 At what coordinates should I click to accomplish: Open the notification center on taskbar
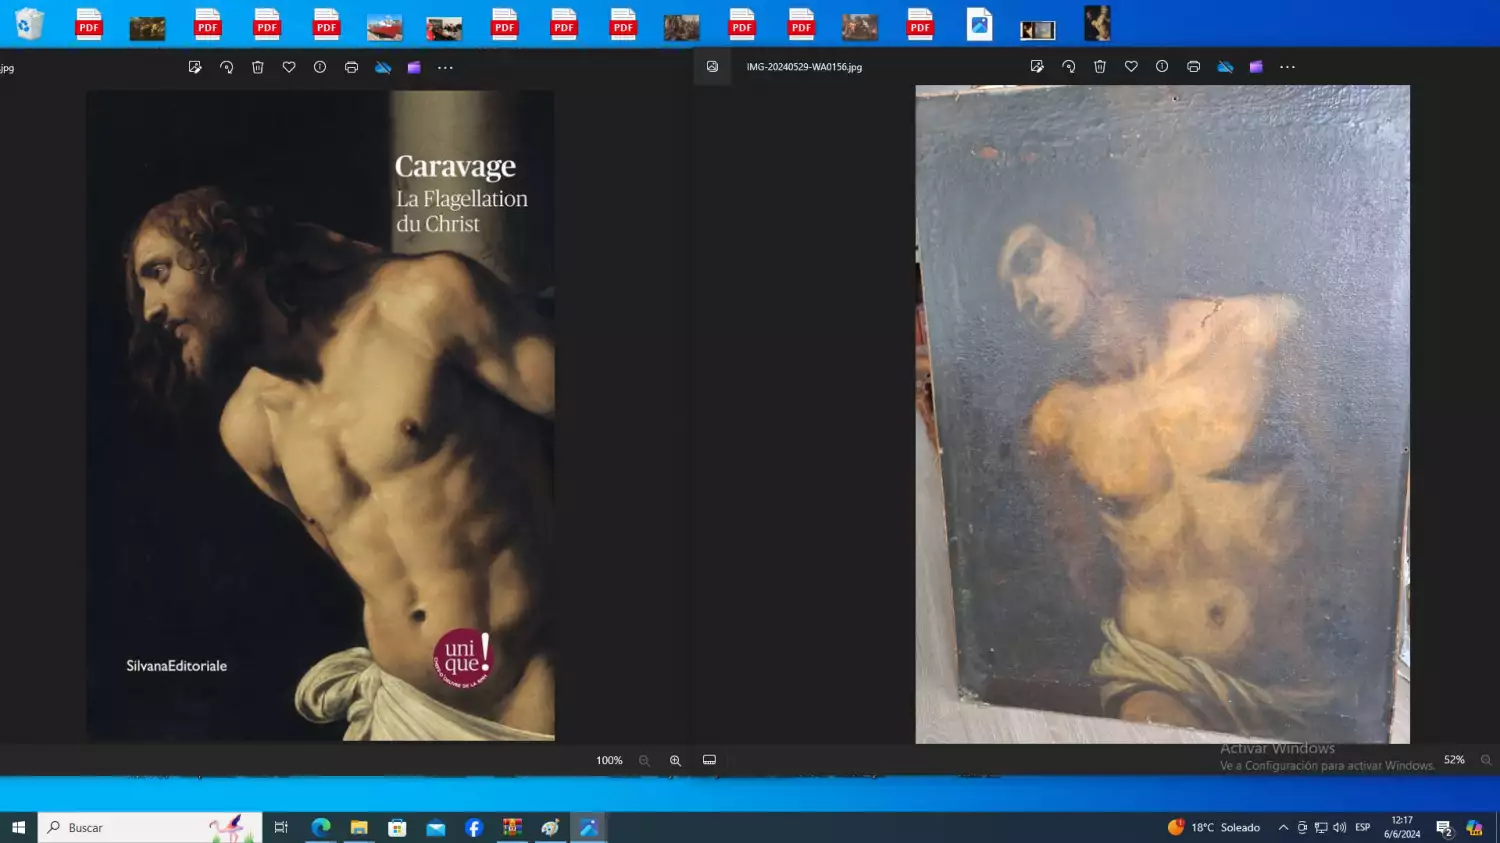1444,827
